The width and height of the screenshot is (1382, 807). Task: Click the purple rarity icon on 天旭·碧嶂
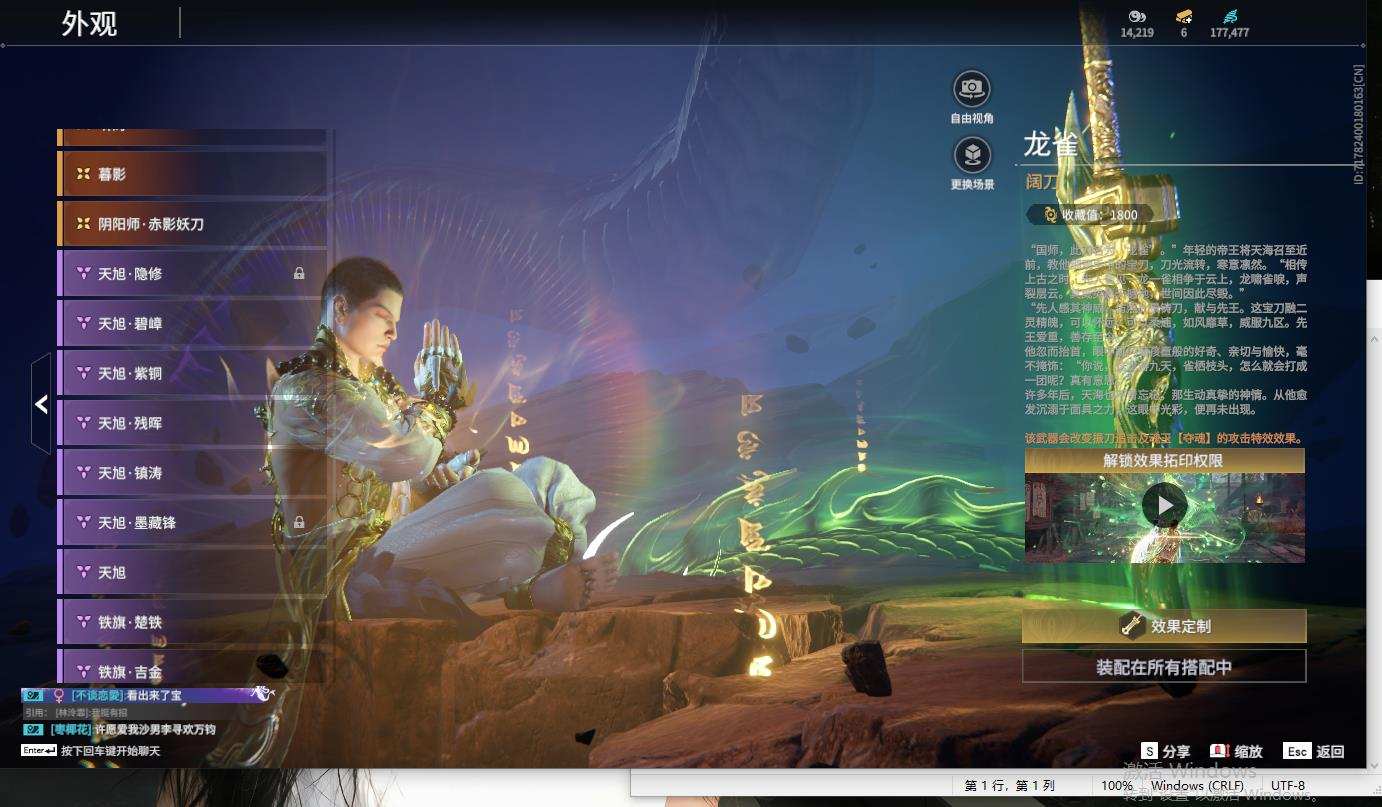(83, 323)
